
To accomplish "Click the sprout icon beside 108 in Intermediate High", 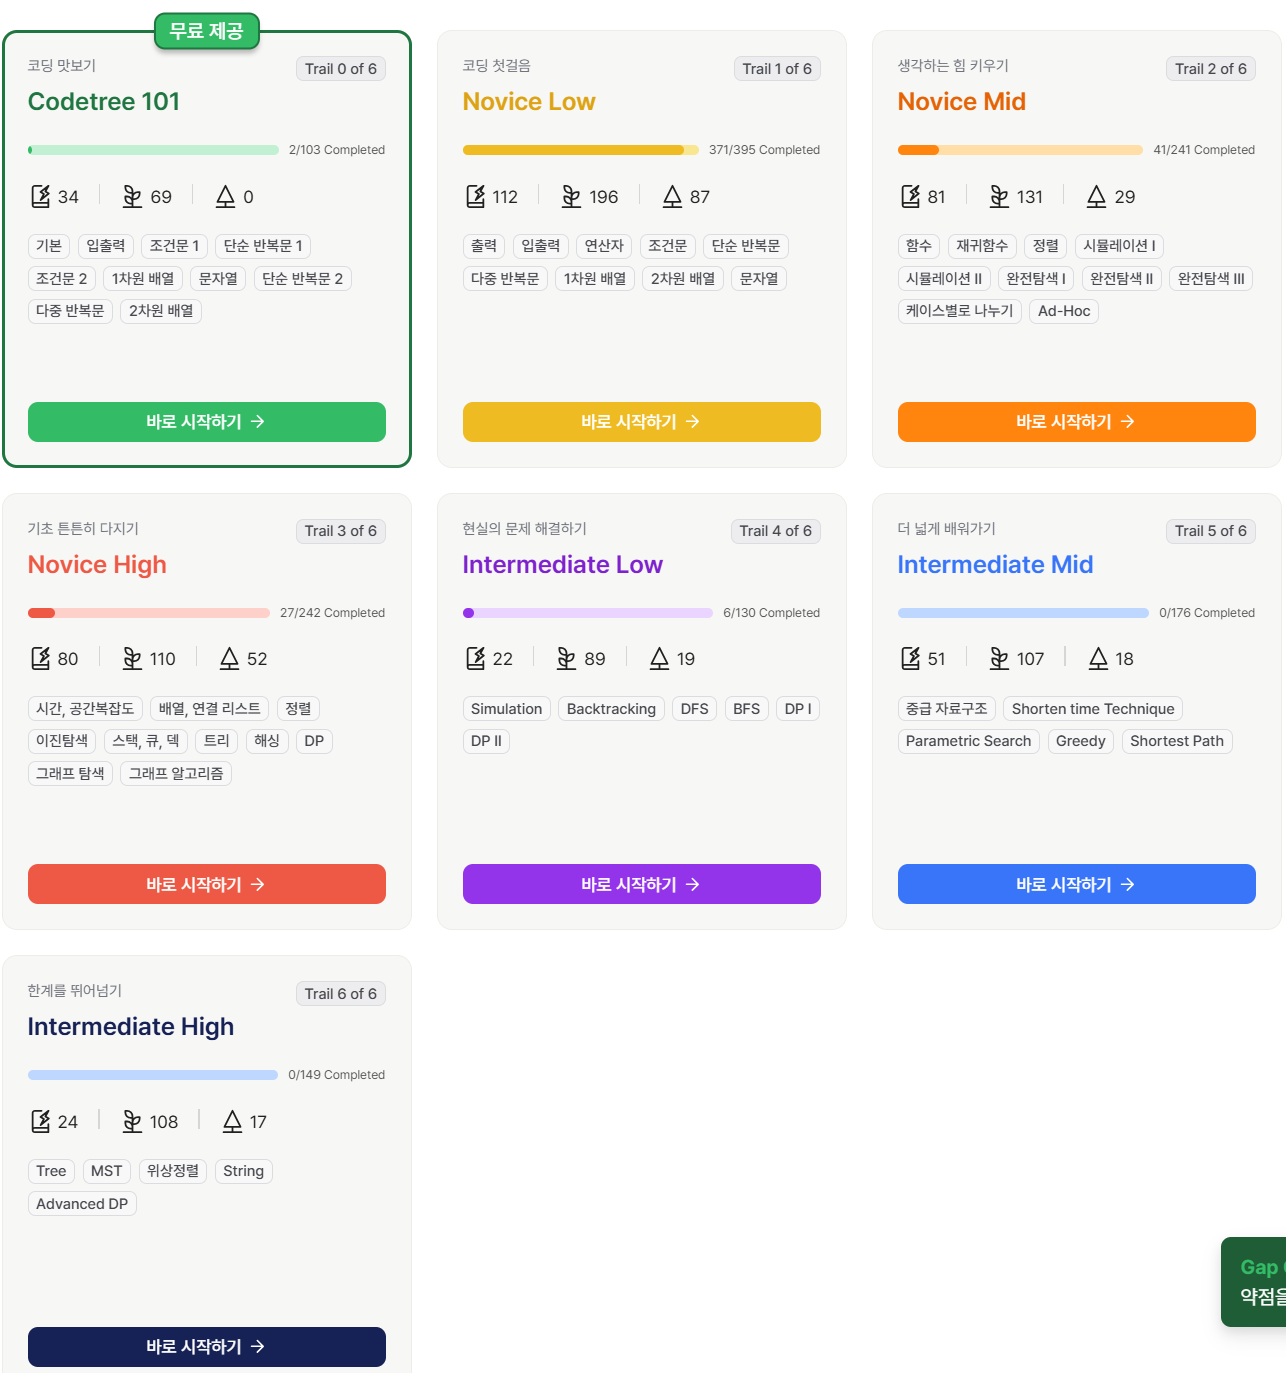I will (x=132, y=1121).
